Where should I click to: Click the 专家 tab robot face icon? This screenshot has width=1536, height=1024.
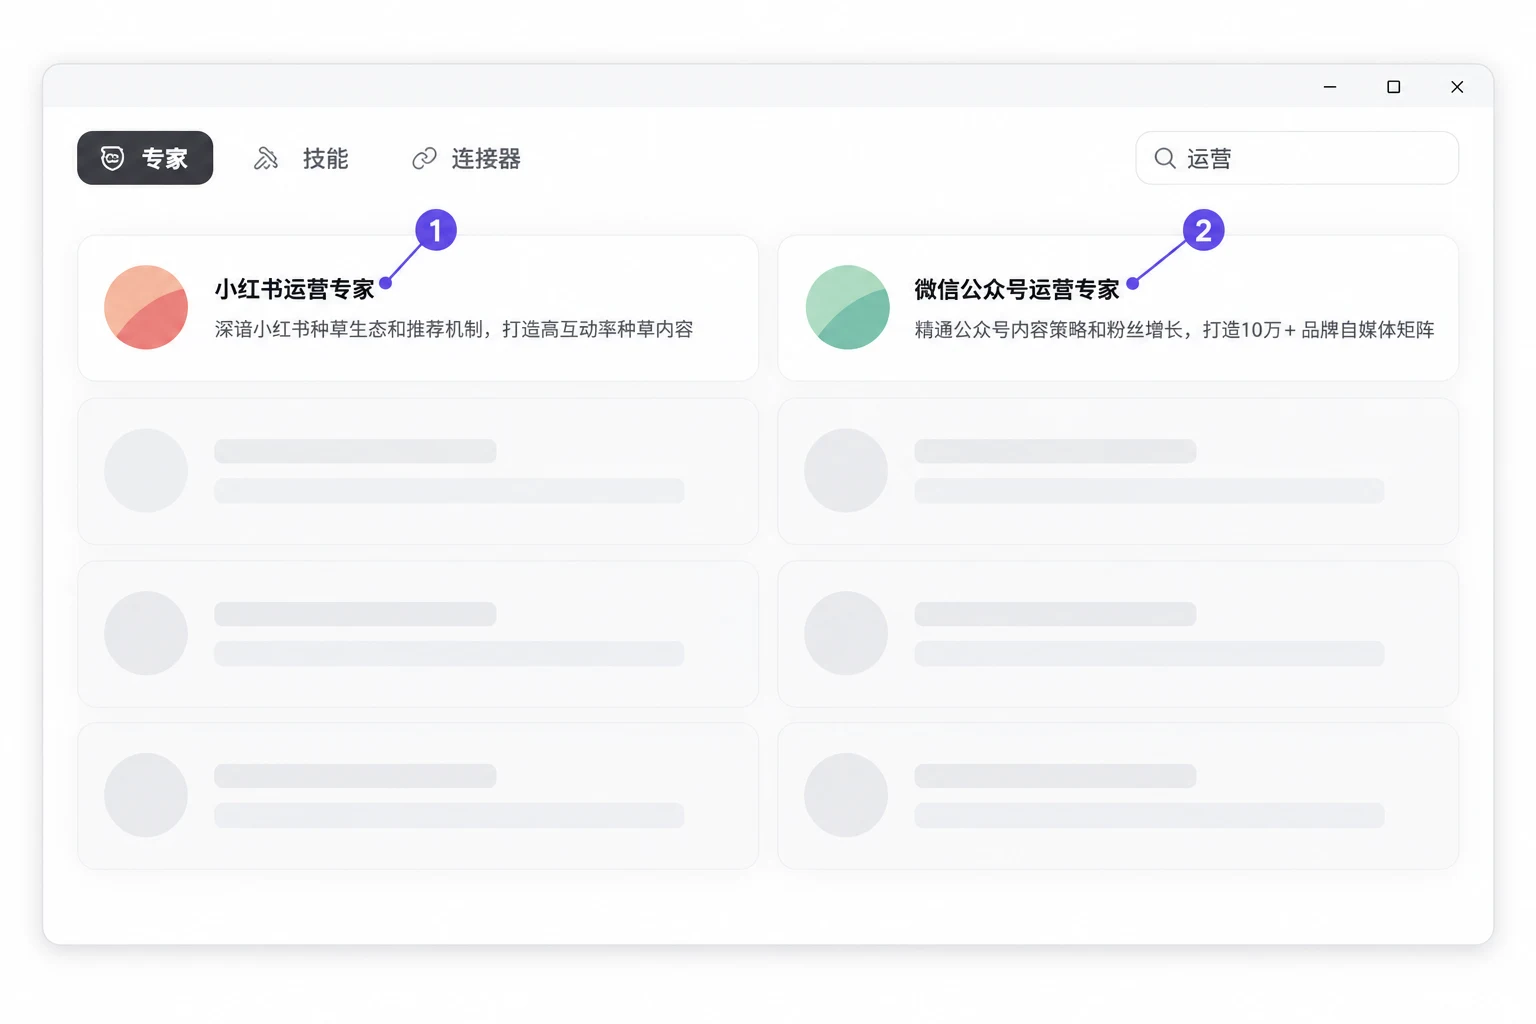coord(113,158)
